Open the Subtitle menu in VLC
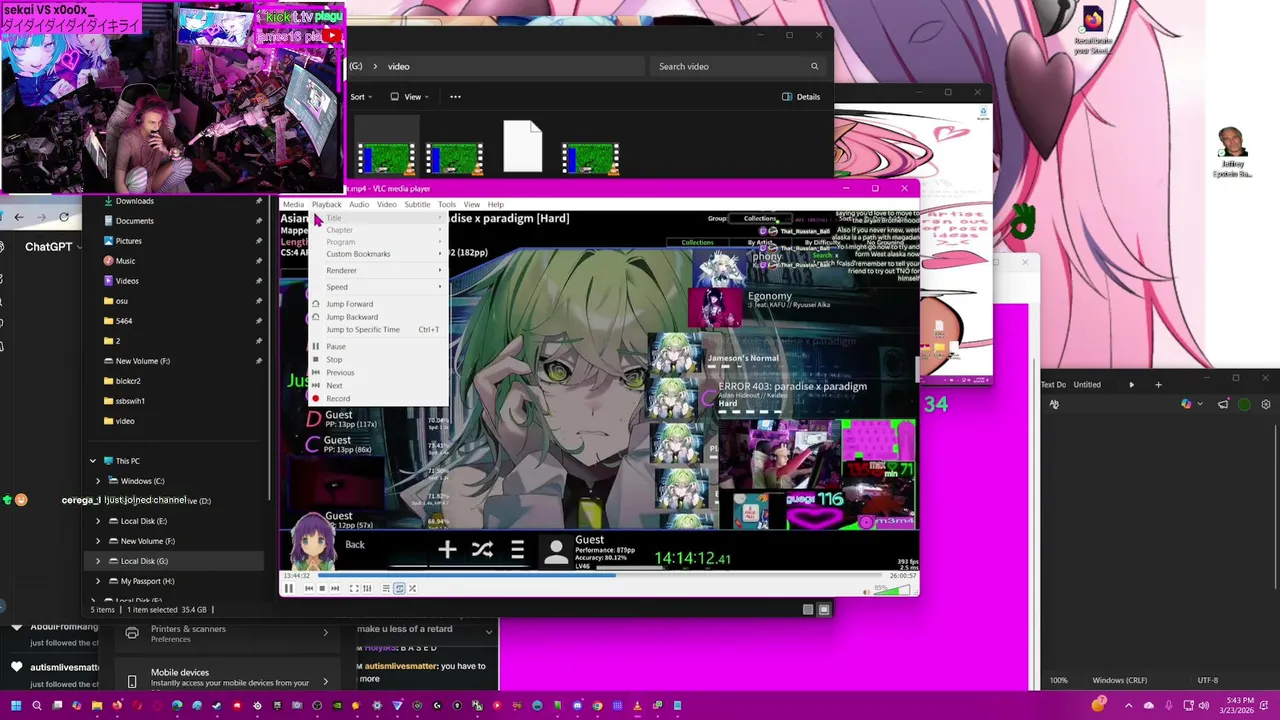Screen dimensions: 1280x720 point(417,204)
